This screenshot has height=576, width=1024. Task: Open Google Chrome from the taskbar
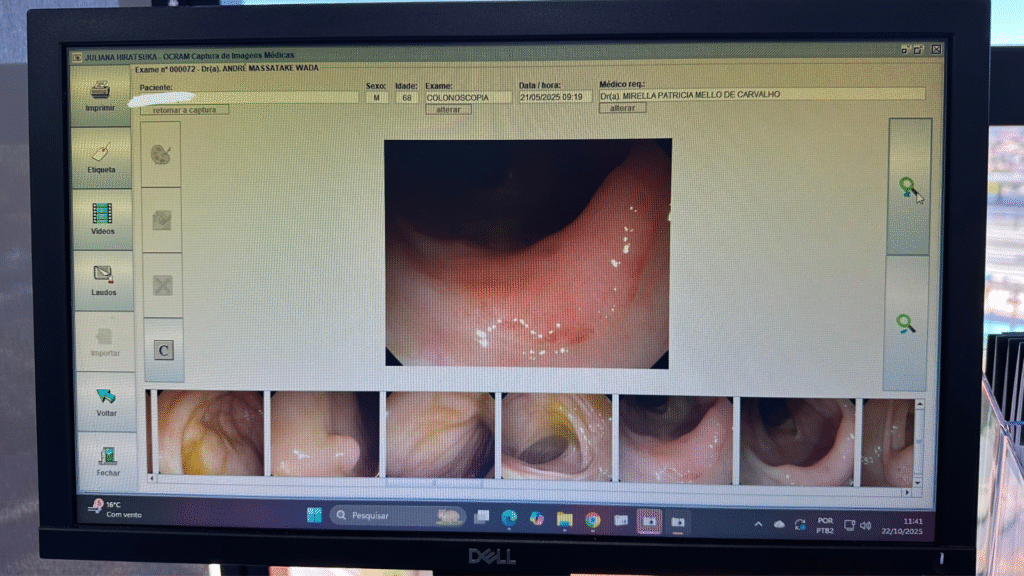pyautogui.click(x=592, y=520)
